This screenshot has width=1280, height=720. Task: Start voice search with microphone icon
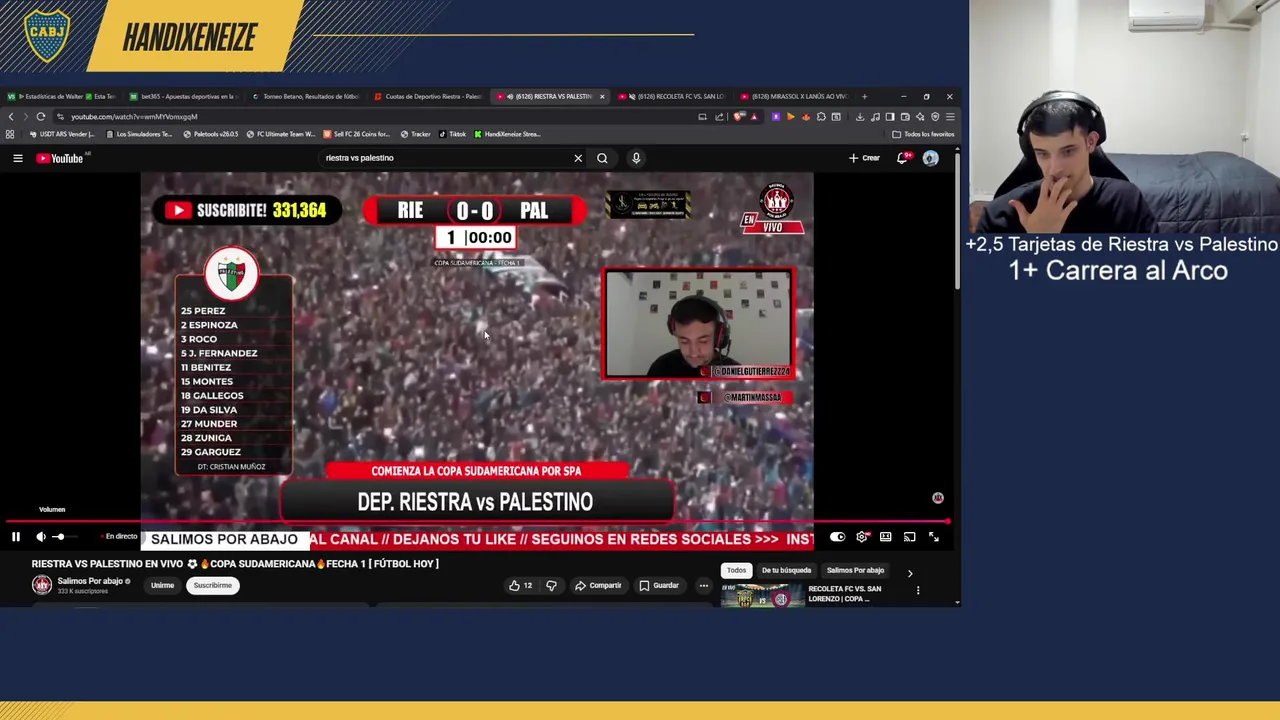[x=636, y=158]
